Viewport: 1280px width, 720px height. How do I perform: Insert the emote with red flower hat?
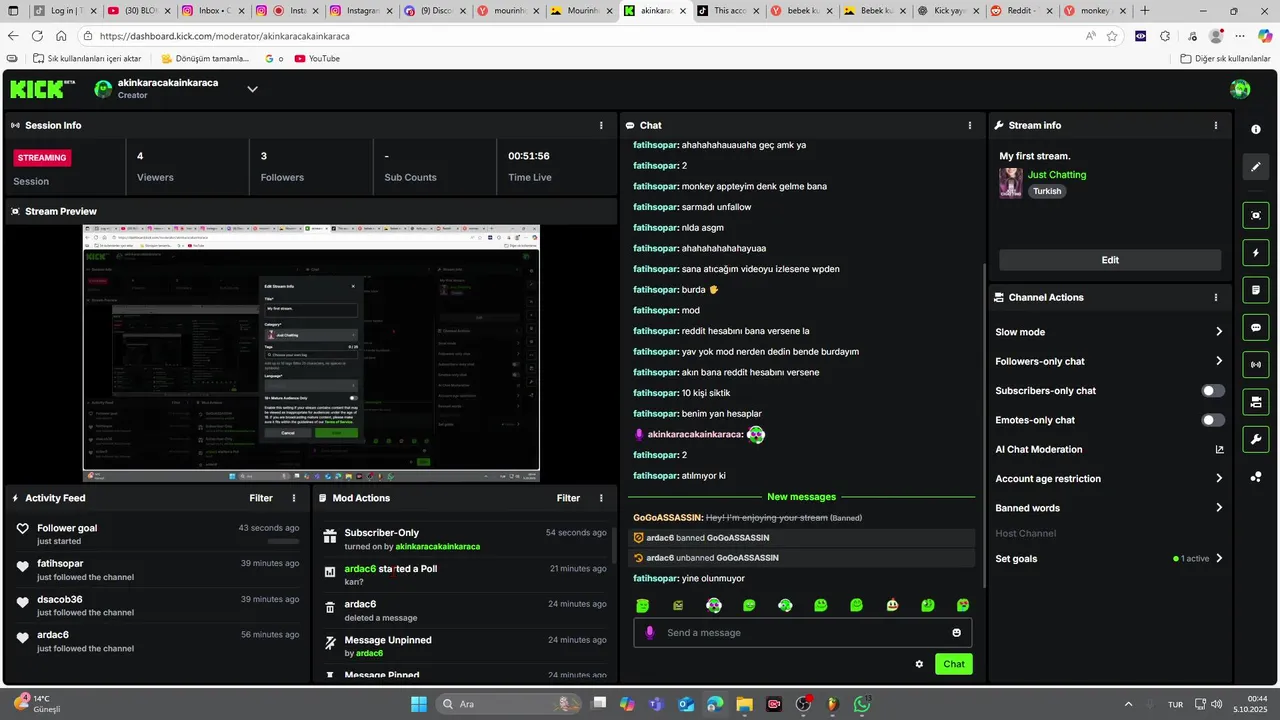coord(892,605)
